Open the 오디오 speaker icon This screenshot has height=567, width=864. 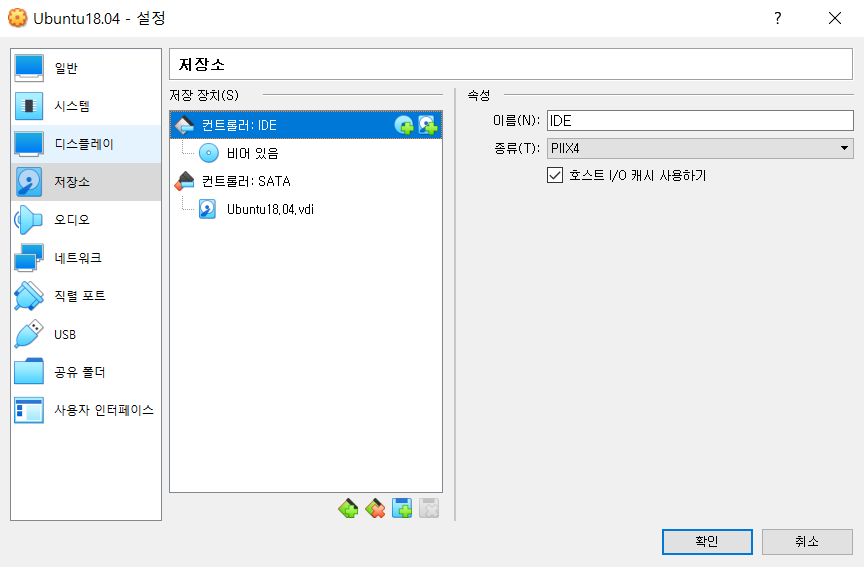pyautogui.click(x=29, y=220)
